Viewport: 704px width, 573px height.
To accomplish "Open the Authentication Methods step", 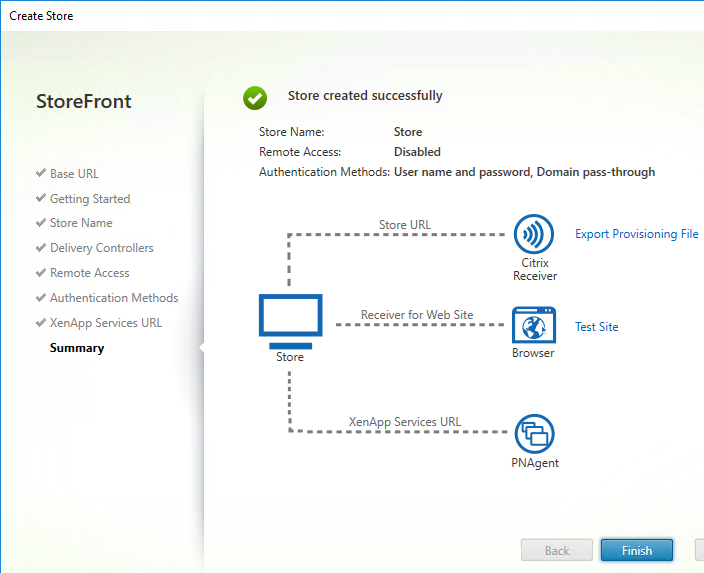I will [114, 298].
